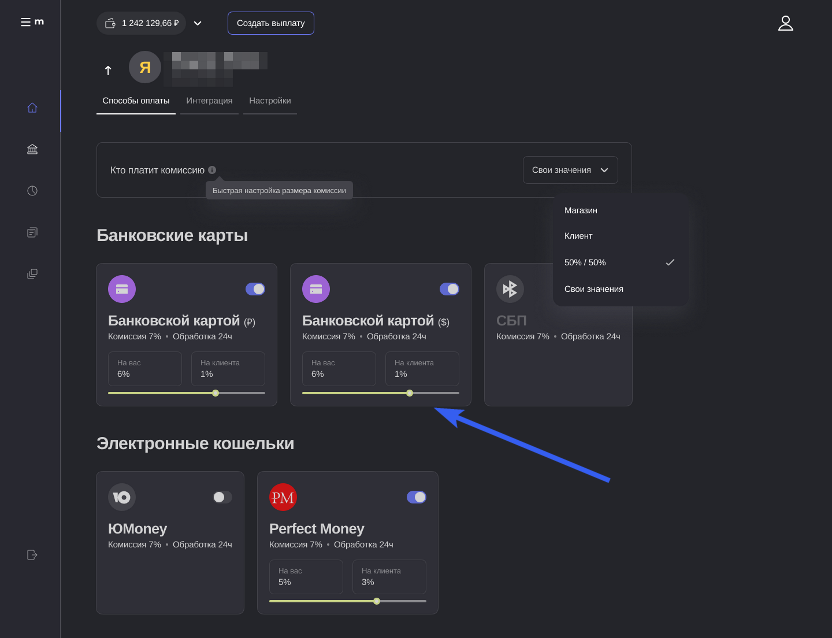This screenshot has width=832, height=638.
Task: Disable the Perfect Money switch
Action: (417, 497)
